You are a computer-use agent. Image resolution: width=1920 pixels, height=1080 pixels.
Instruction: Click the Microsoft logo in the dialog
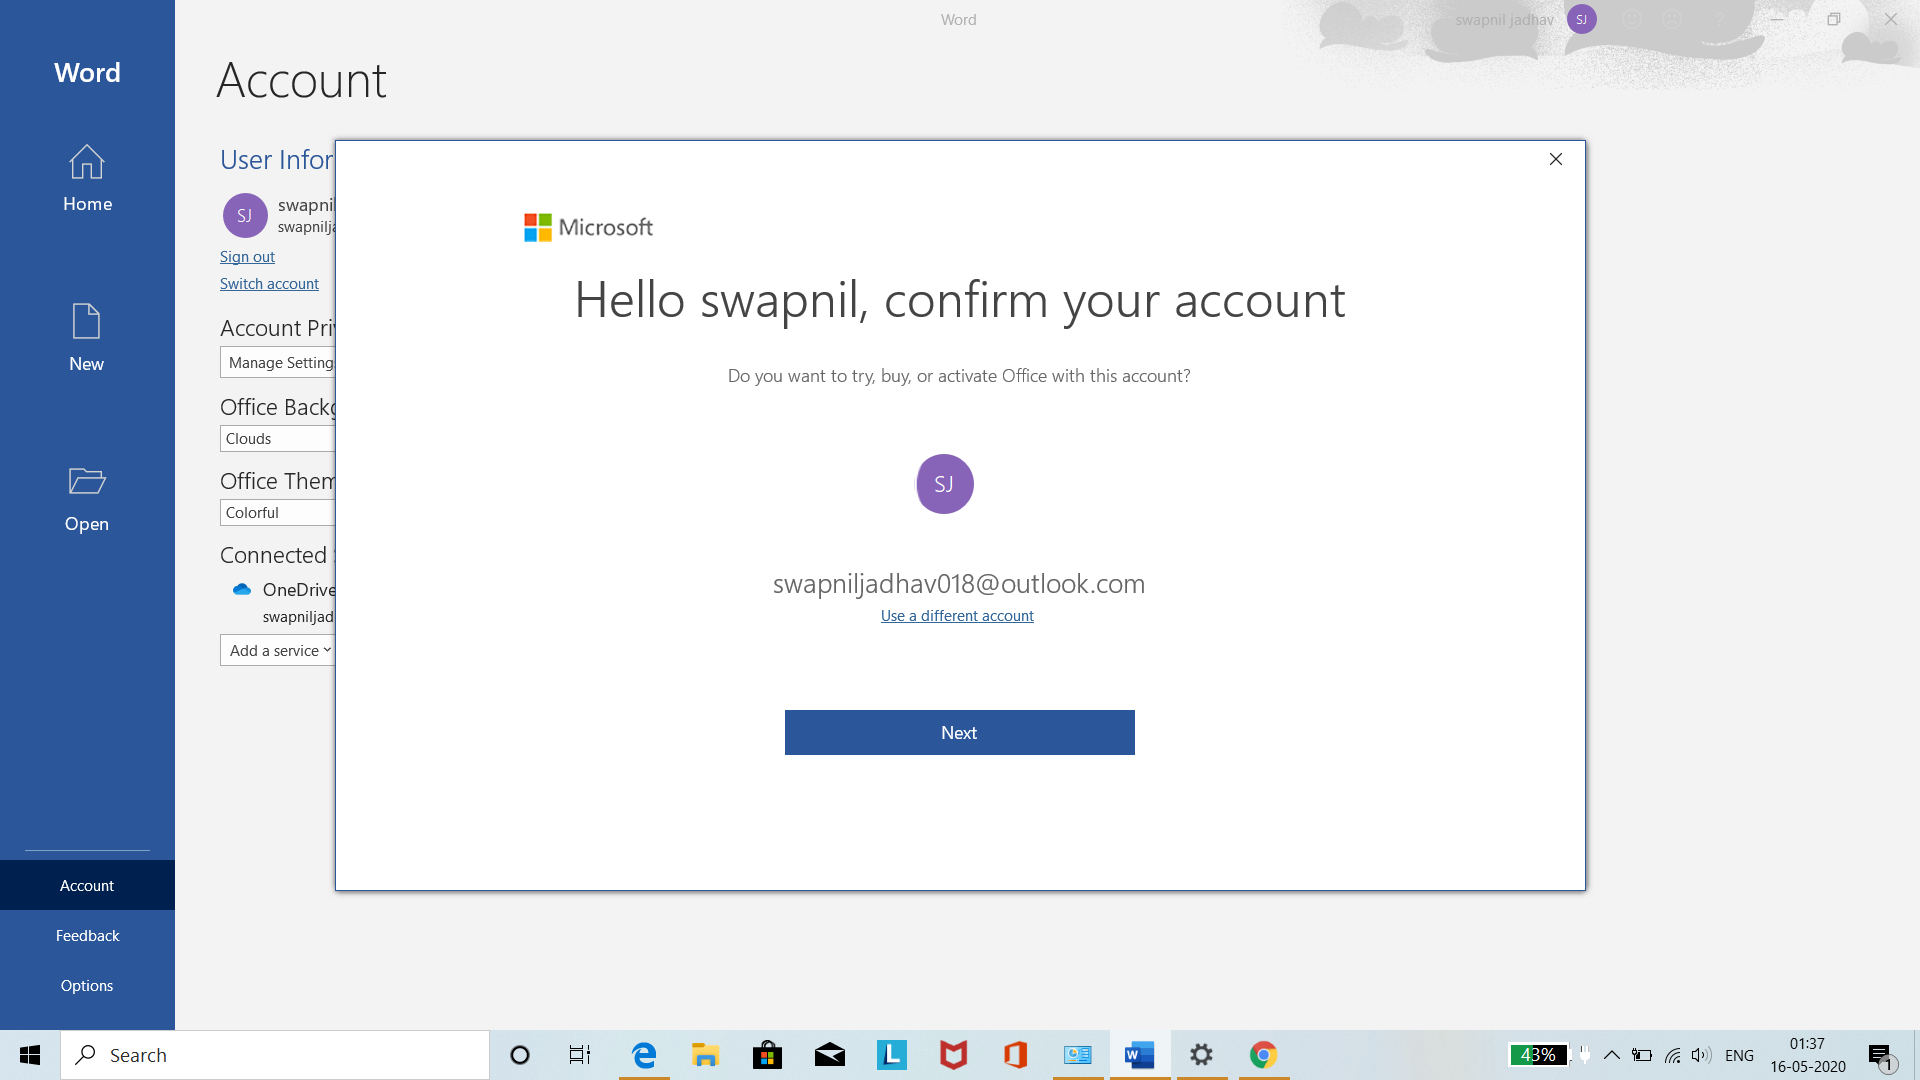coord(588,227)
